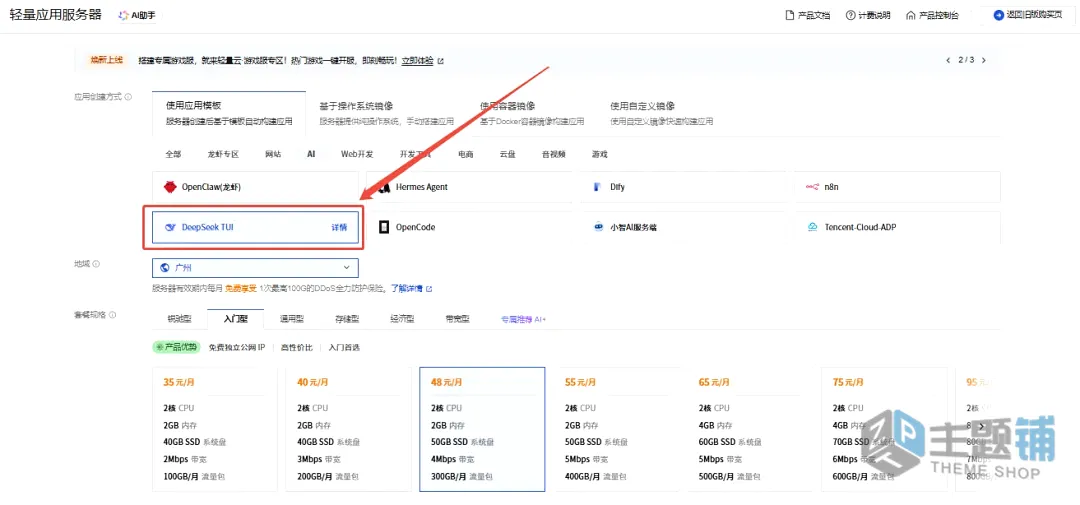Choose the 55元/月 plan card
Viewport: 1080px width, 505px height.
[x=616, y=429]
